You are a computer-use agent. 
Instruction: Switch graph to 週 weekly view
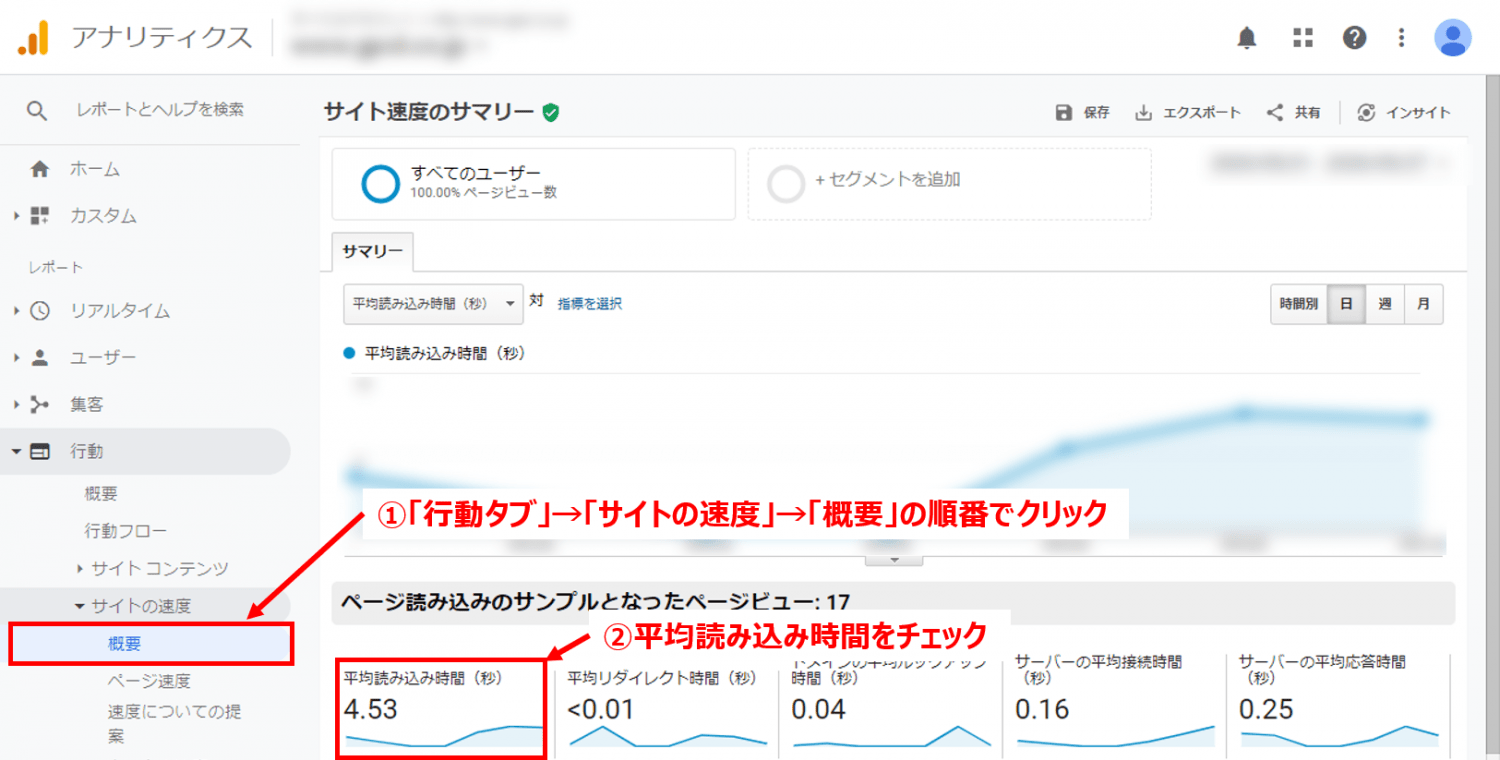(1384, 304)
